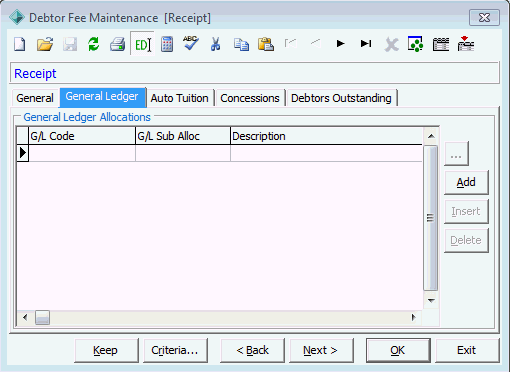Select the row marker arrow
Image resolution: width=510 pixels, height=372 pixels.
click(23, 153)
